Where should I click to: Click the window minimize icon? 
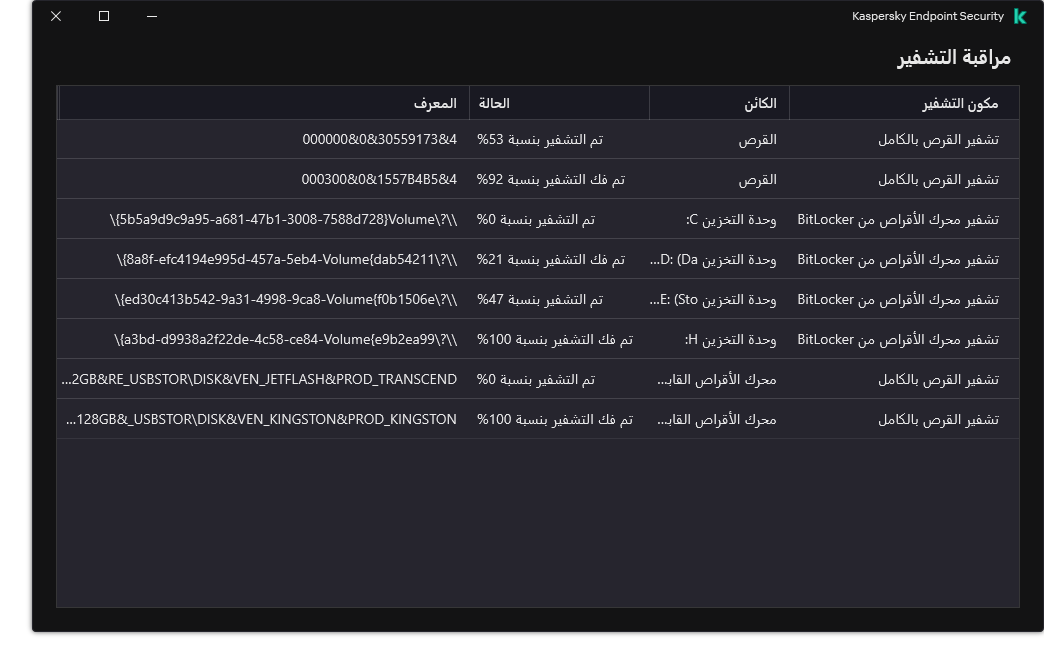click(150, 16)
